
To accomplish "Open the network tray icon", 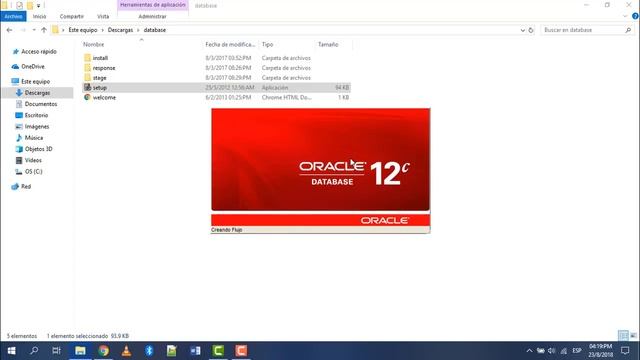I will [564, 351].
